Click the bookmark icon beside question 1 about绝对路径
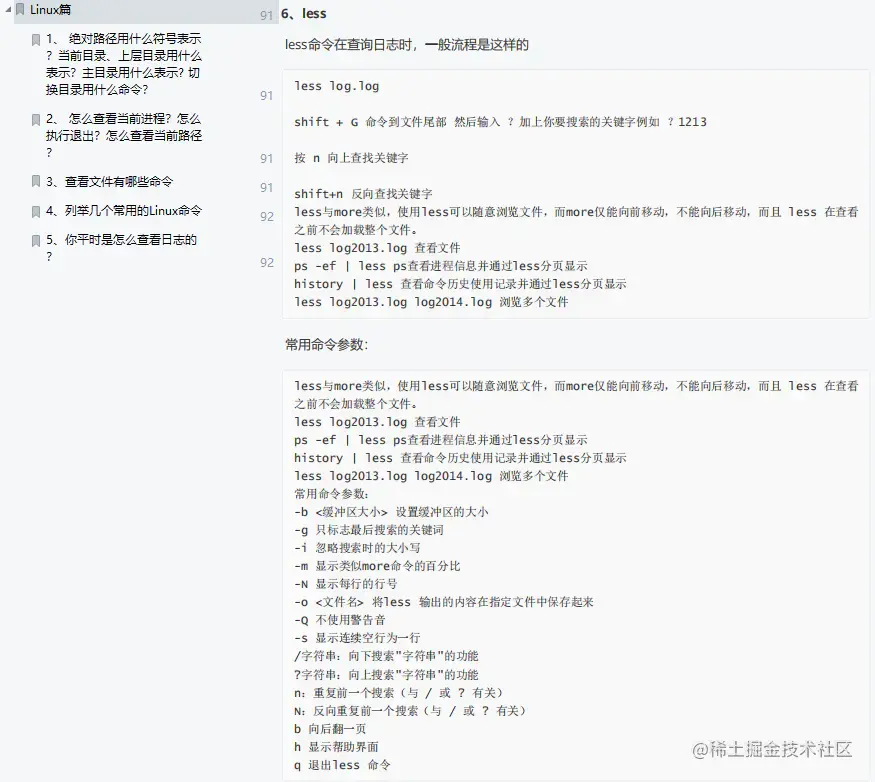This screenshot has width=875, height=782. 35,38
